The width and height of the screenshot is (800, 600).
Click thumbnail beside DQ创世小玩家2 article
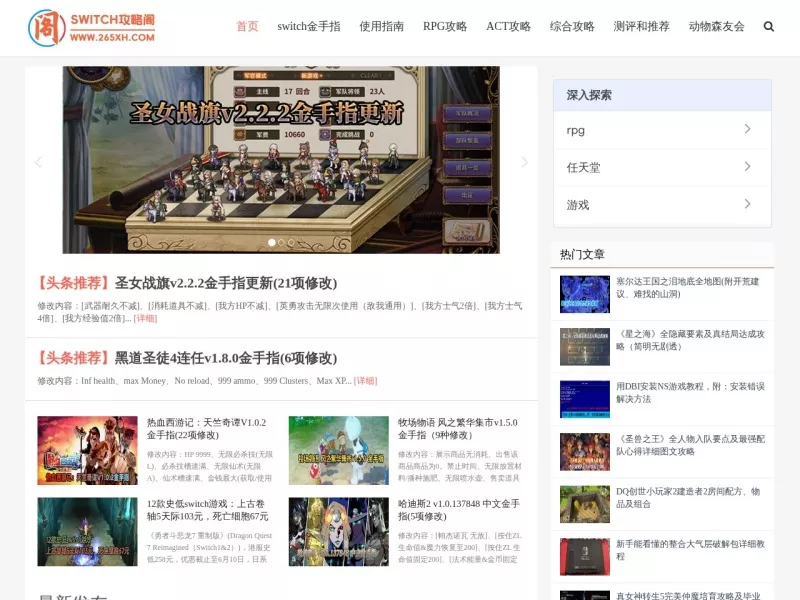click(x=585, y=505)
